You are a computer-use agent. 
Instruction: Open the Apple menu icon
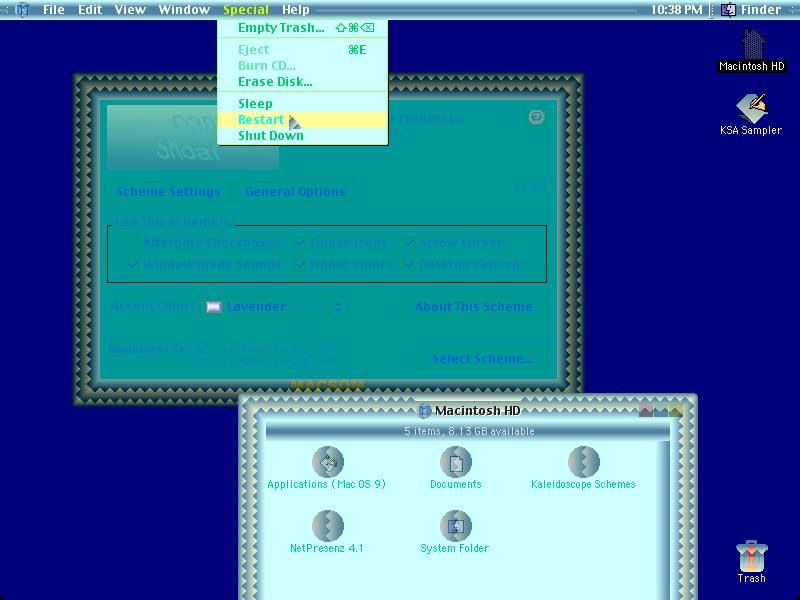[x=22, y=10]
